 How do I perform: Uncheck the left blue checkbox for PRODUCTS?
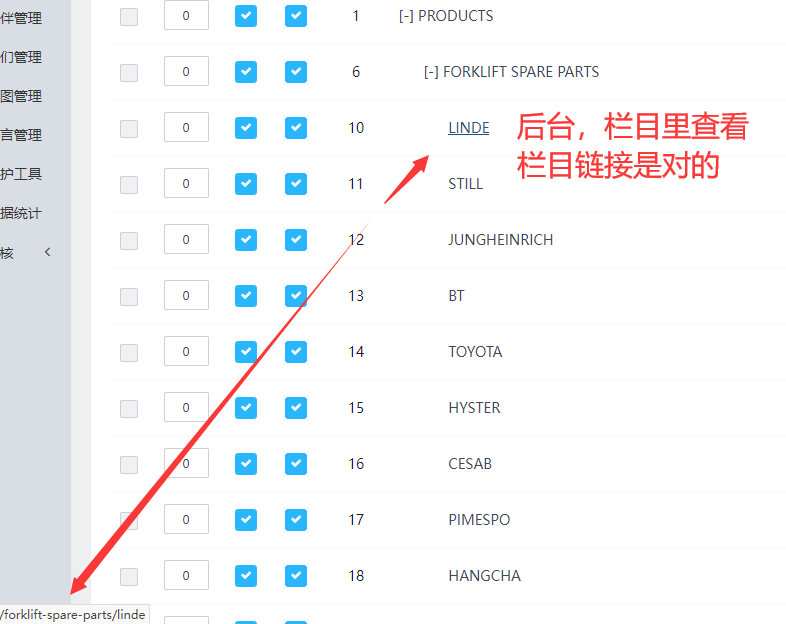(x=246, y=16)
